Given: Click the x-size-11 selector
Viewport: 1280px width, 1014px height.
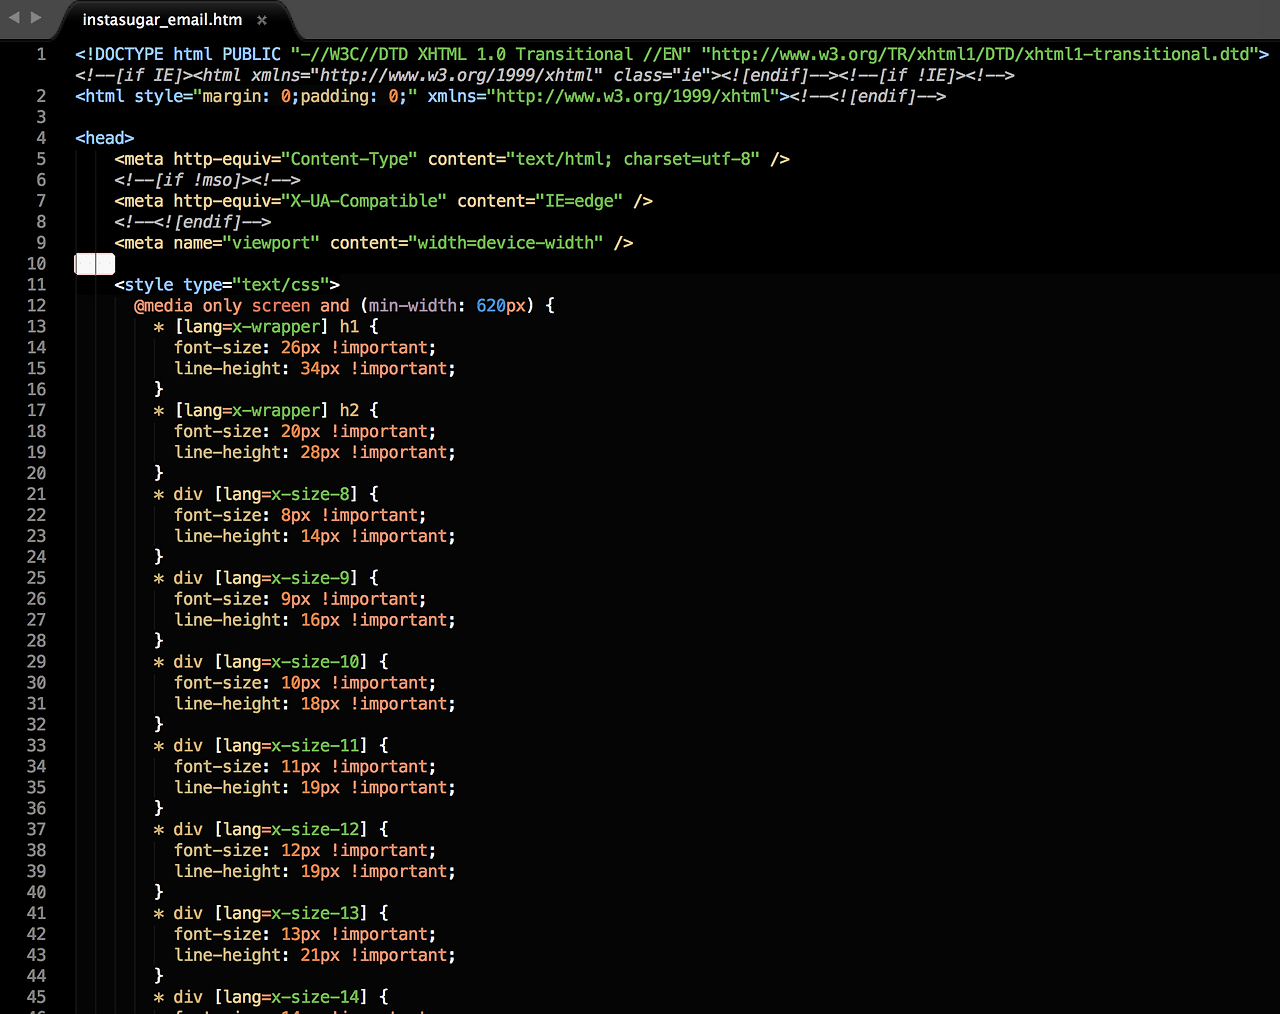Looking at the screenshot, I should point(270,746).
